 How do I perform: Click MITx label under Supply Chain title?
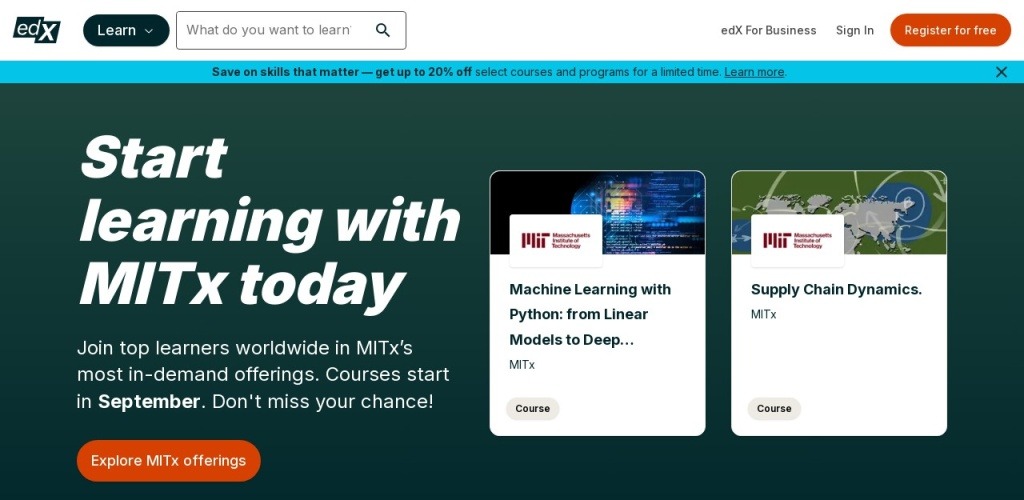(763, 315)
